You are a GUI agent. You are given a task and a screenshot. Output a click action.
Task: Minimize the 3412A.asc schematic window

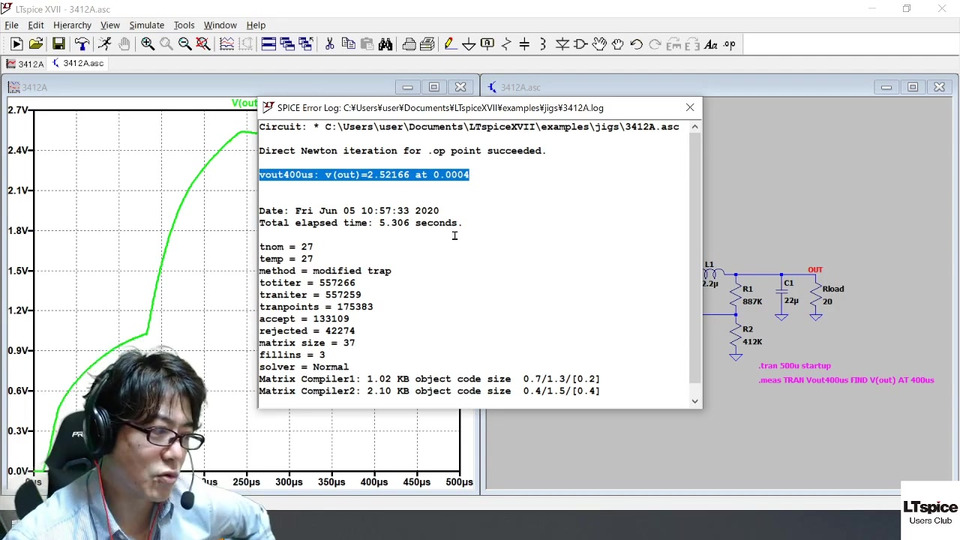pos(886,87)
